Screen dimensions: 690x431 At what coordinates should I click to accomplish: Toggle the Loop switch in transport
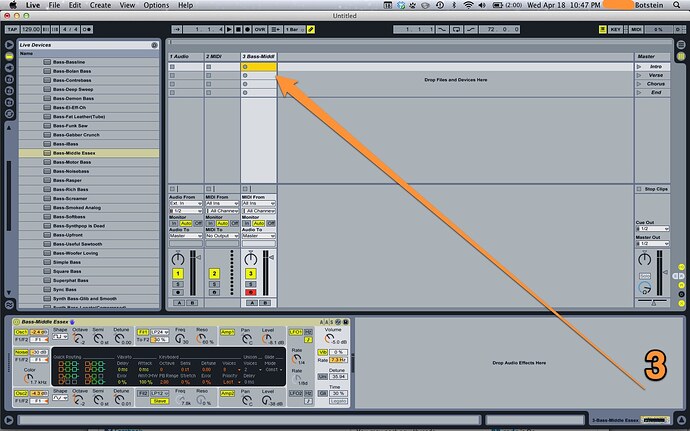pyautogui.click(x=456, y=29)
